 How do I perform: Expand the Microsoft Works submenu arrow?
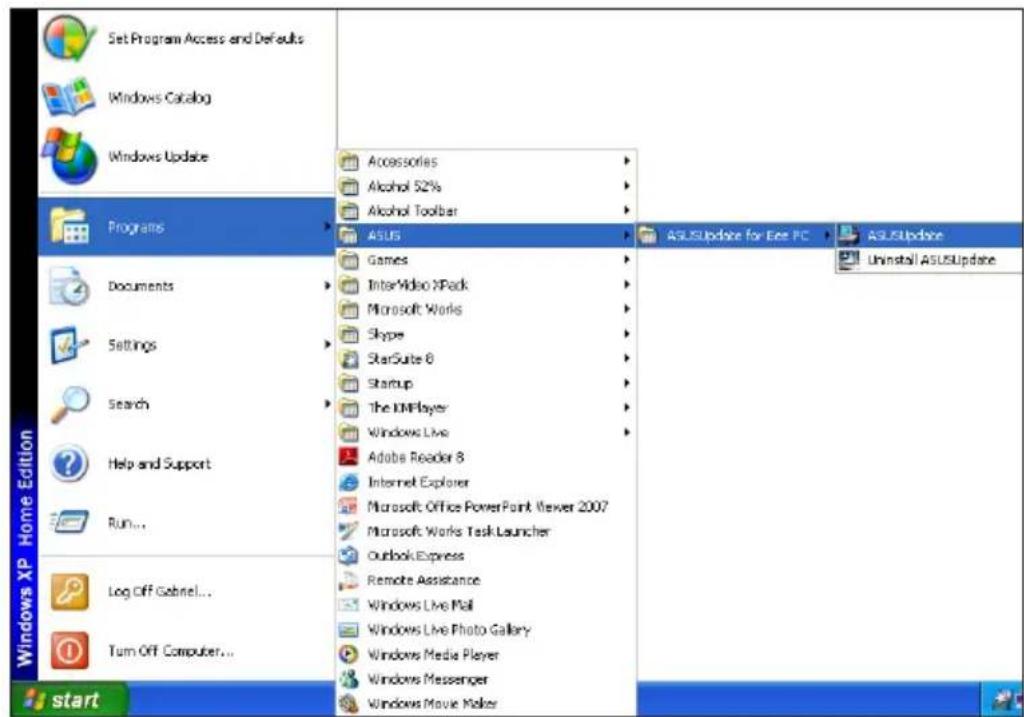626,309
